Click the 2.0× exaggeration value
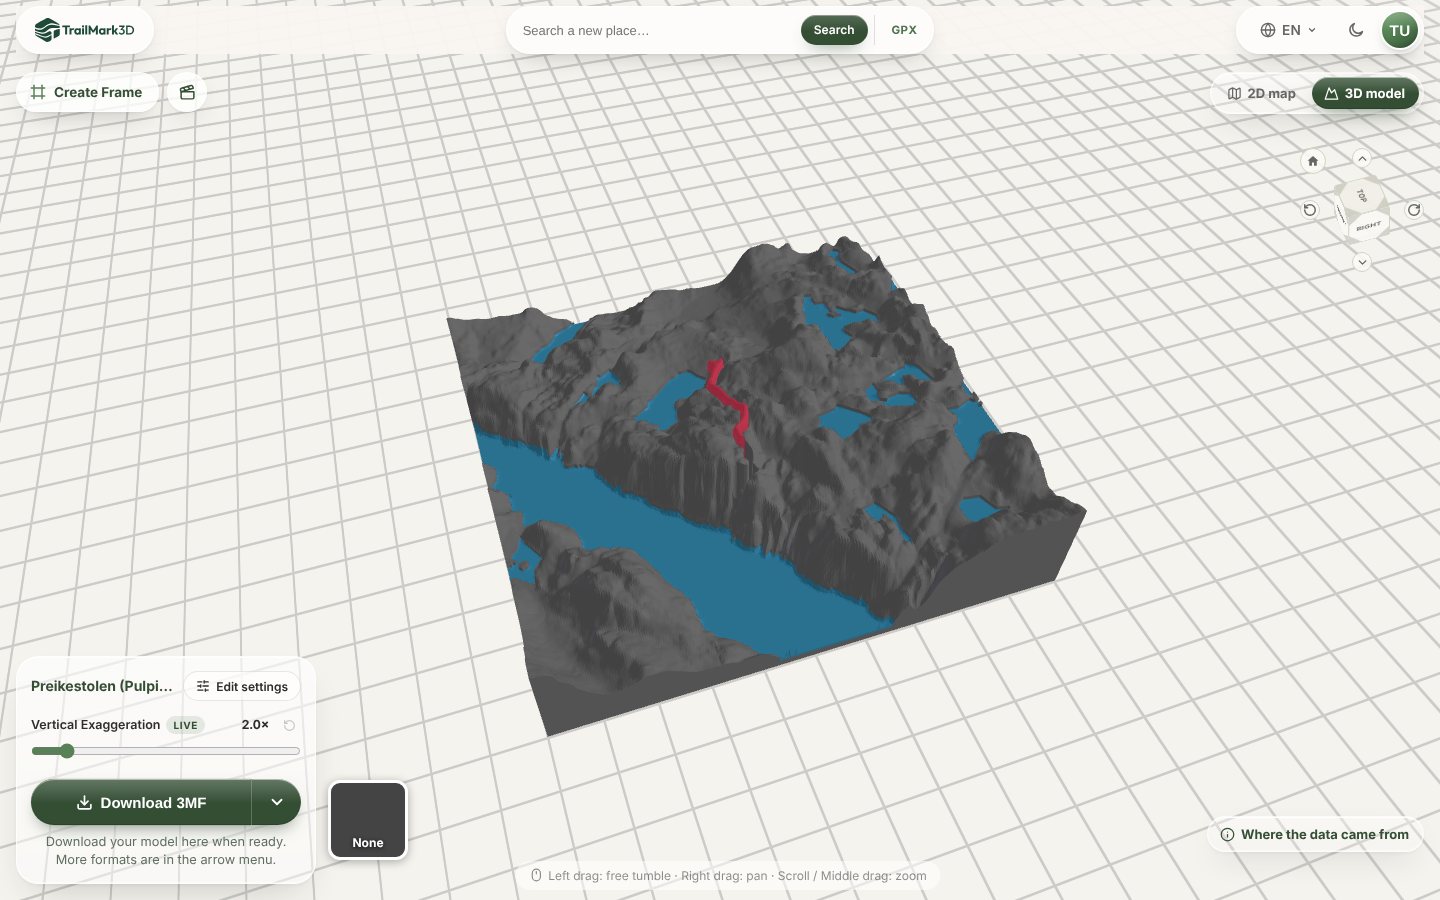The image size is (1440, 900). (x=255, y=725)
